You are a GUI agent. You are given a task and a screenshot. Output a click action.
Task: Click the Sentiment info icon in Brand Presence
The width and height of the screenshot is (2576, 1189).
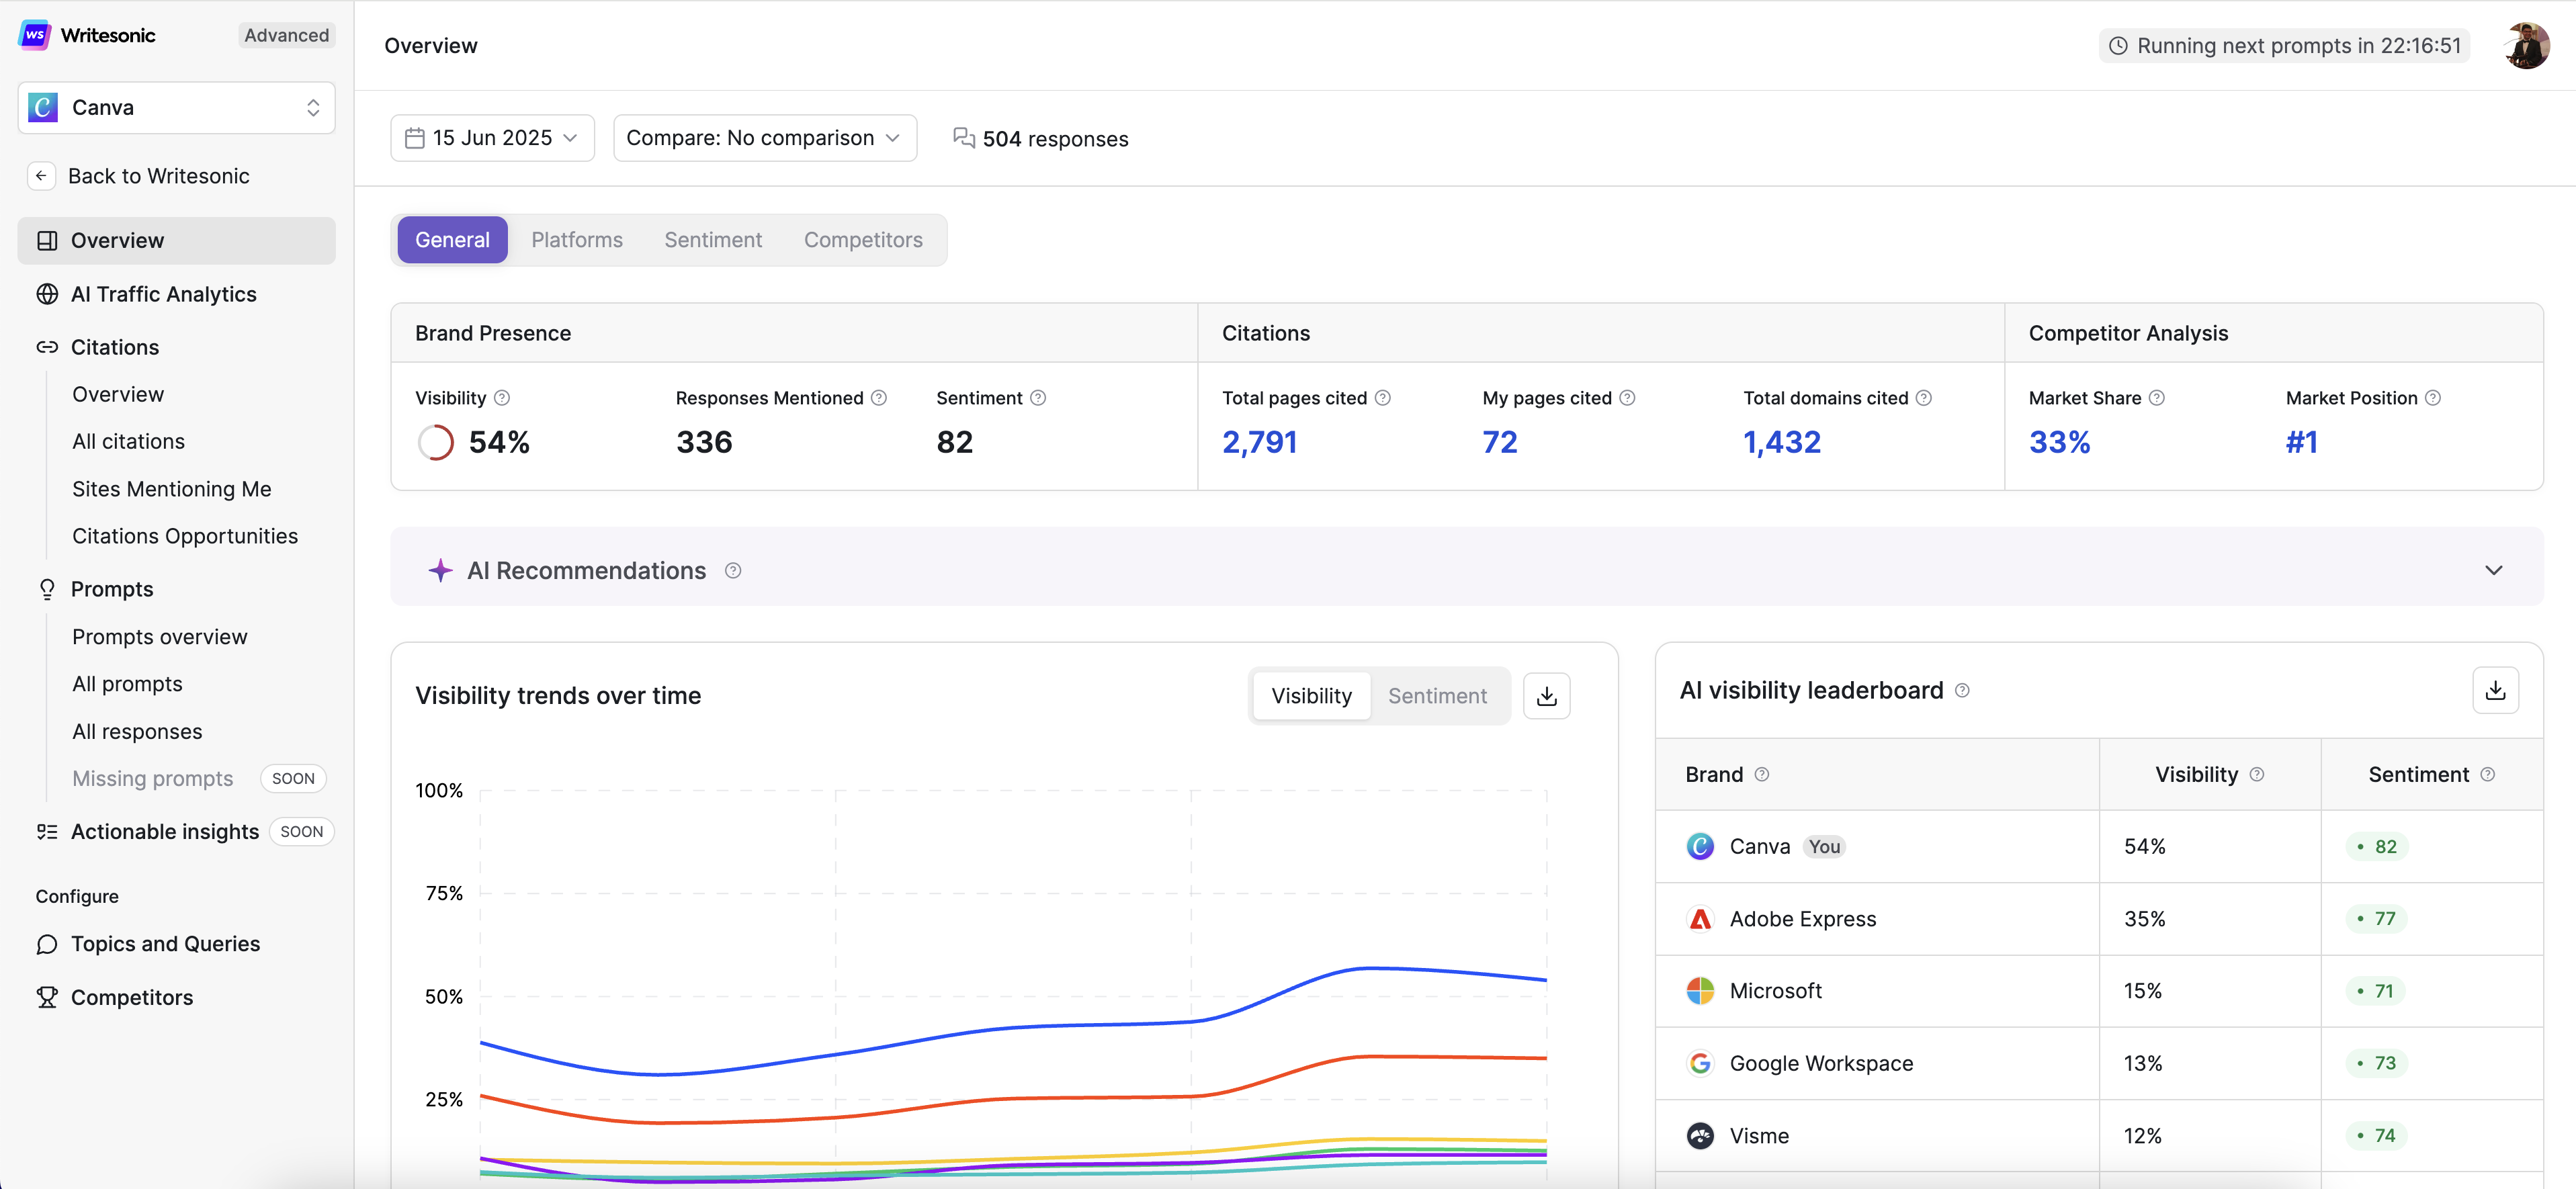(1038, 398)
